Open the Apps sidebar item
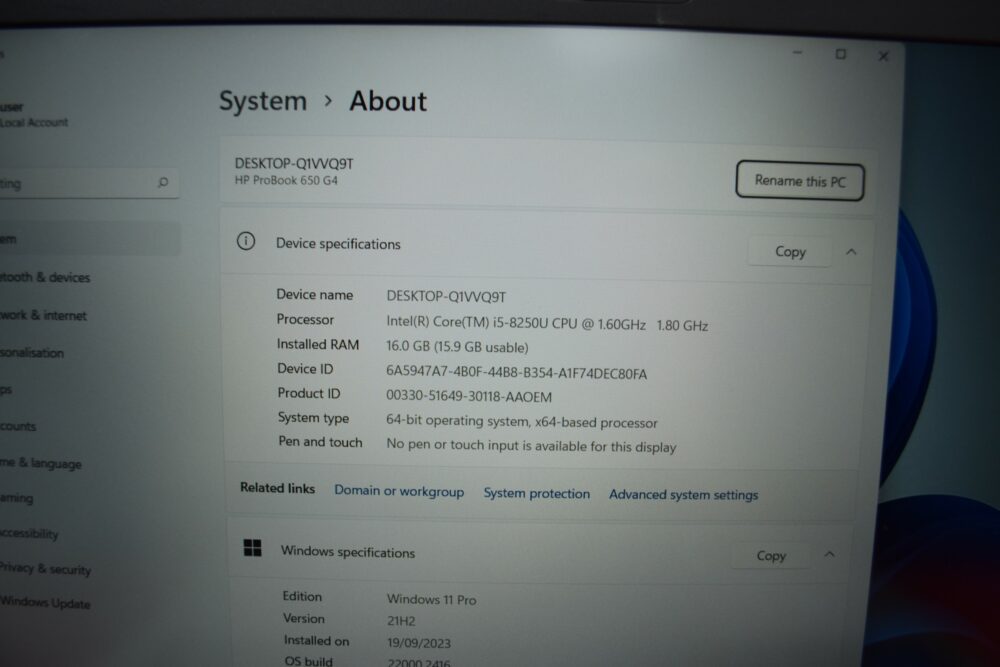 [6, 390]
